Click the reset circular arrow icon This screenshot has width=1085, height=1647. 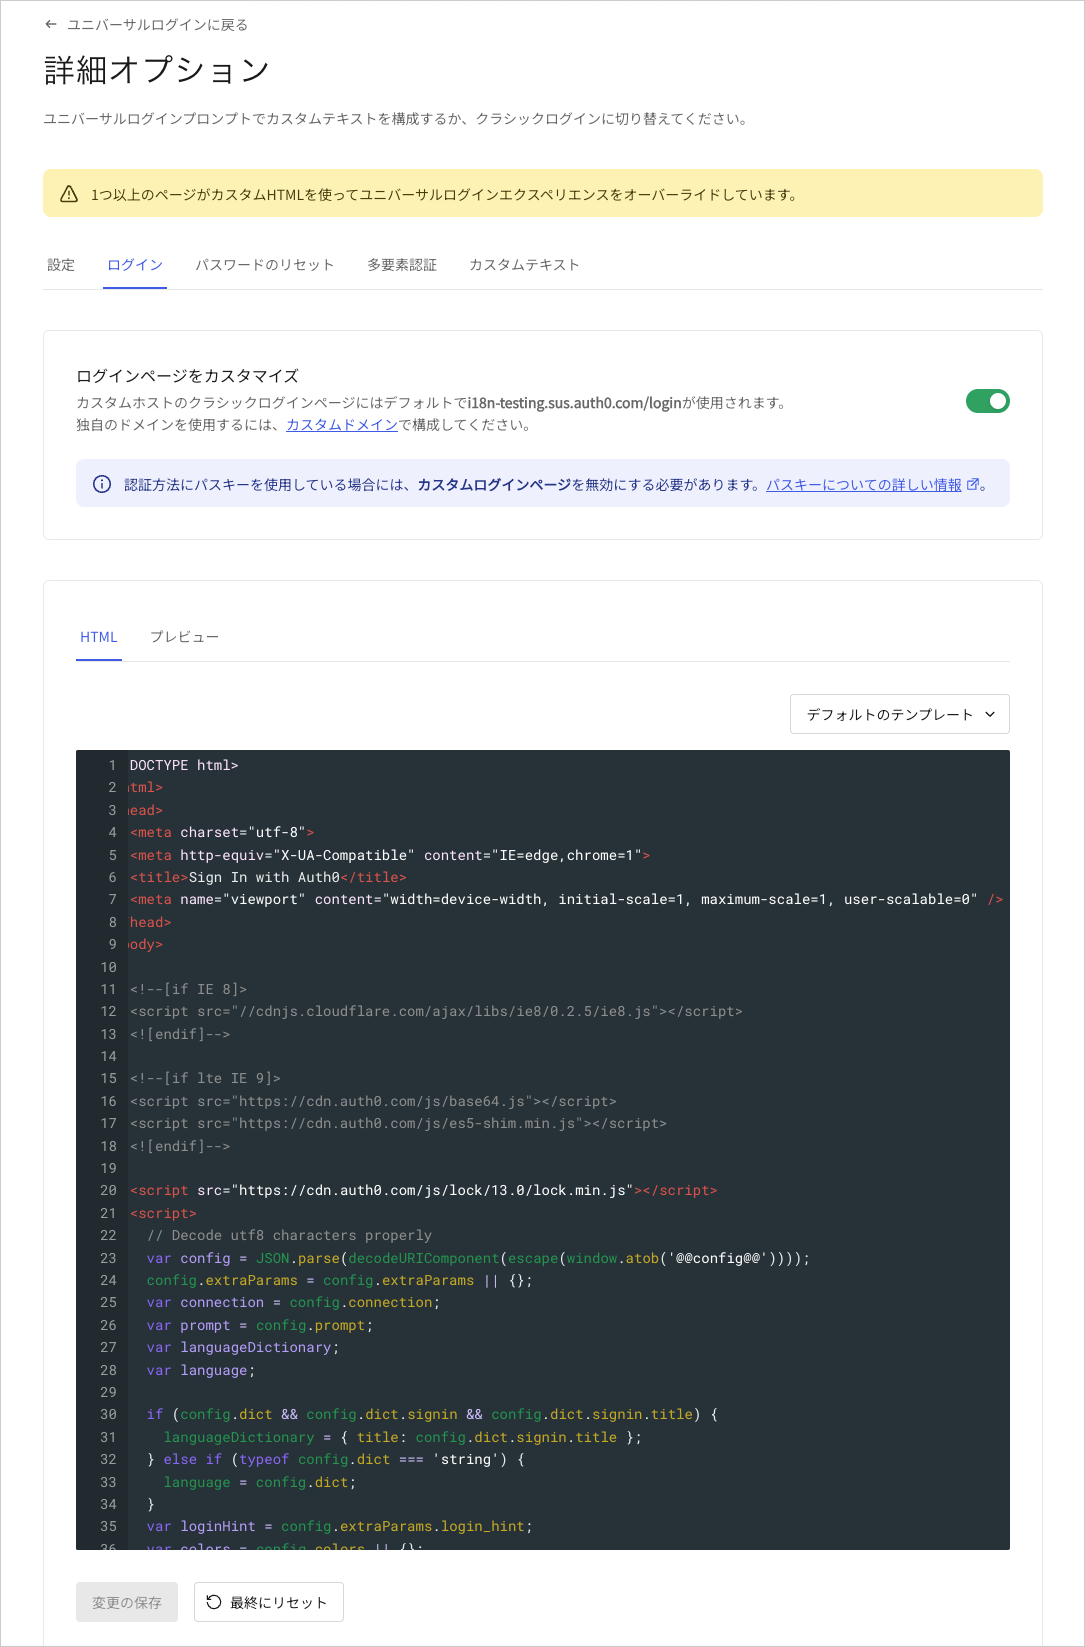(x=214, y=1602)
